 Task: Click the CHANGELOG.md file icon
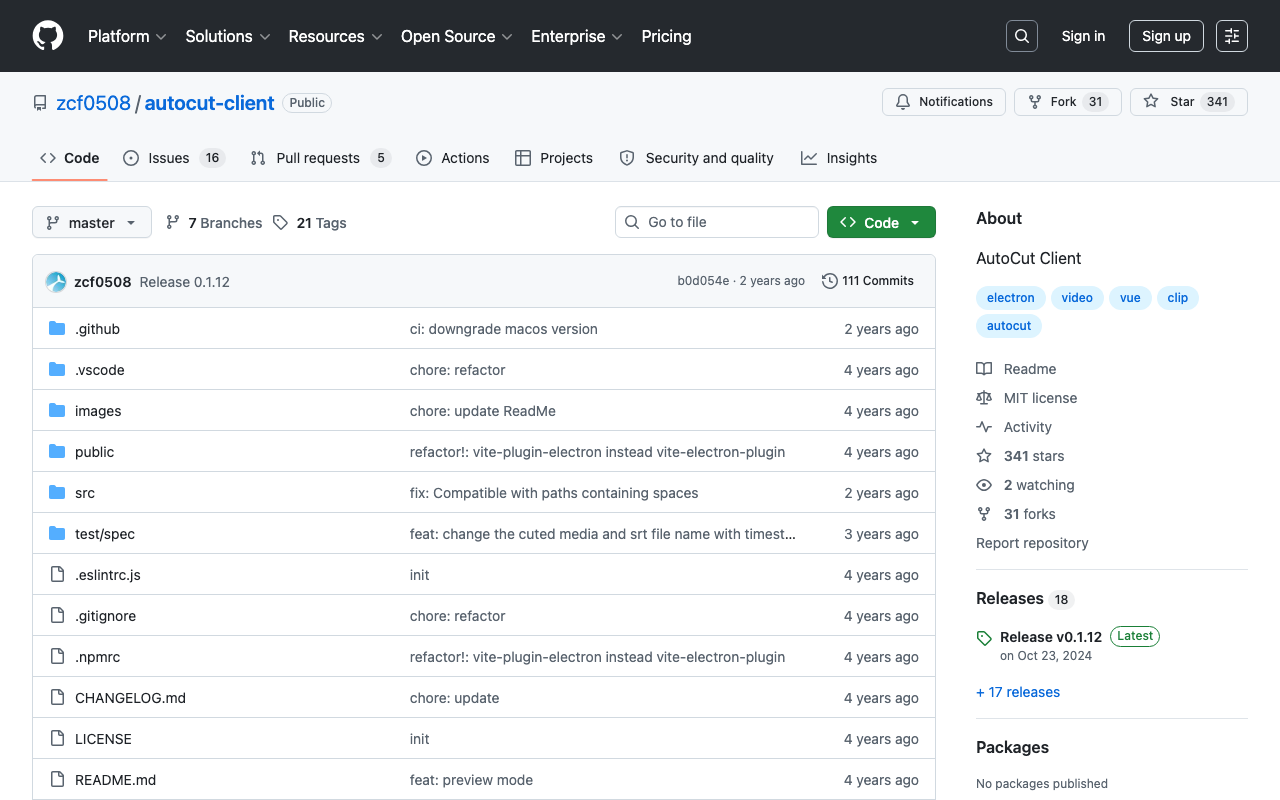(57, 698)
